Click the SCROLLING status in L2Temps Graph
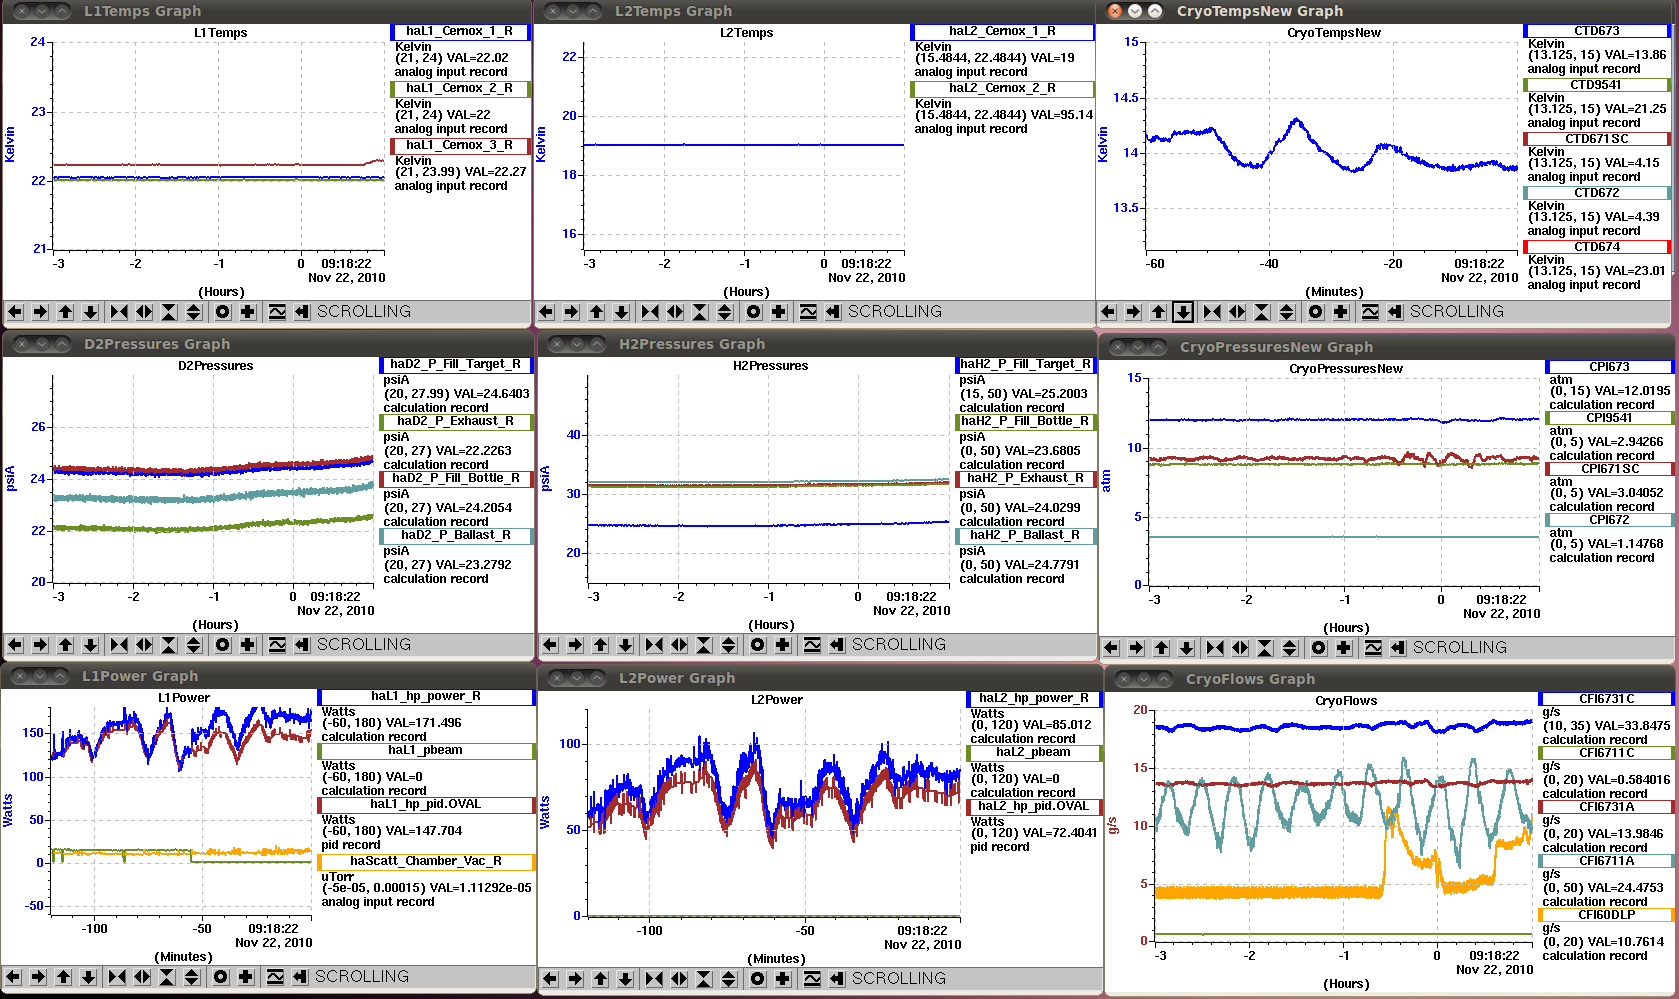The height and width of the screenshot is (999, 1679). pyautogui.click(x=895, y=312)
